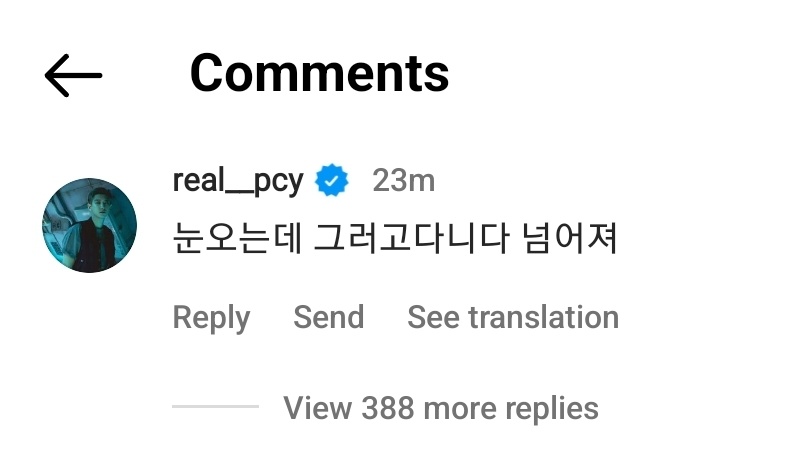Reply to real__pcy's comment
800x450 pixels.
[x=211, y=317]
